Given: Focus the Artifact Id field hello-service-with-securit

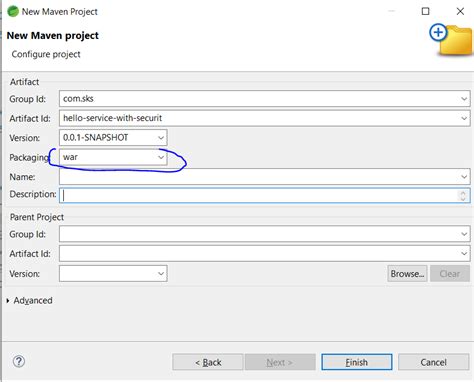Looking at the screenshot, I should (x=265, y=118).
